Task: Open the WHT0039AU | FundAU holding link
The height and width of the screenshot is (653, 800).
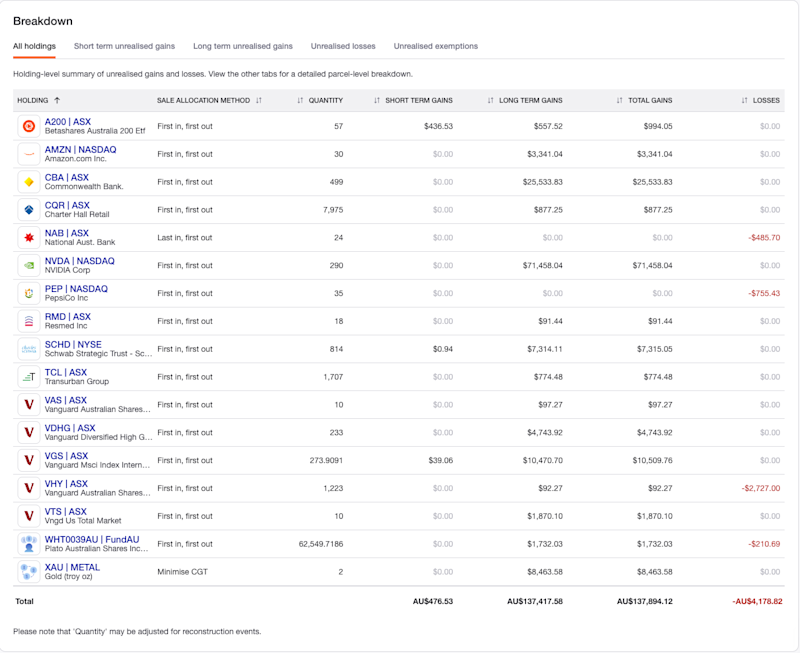Action: (92, 539)
